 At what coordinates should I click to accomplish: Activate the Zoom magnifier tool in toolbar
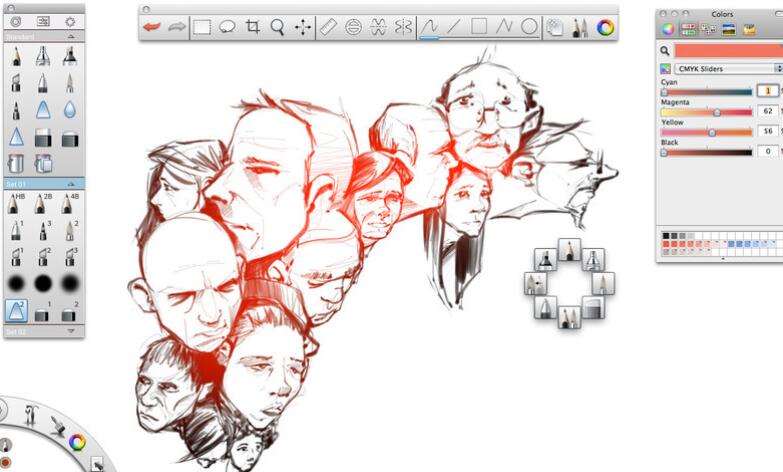coord(278,27)
